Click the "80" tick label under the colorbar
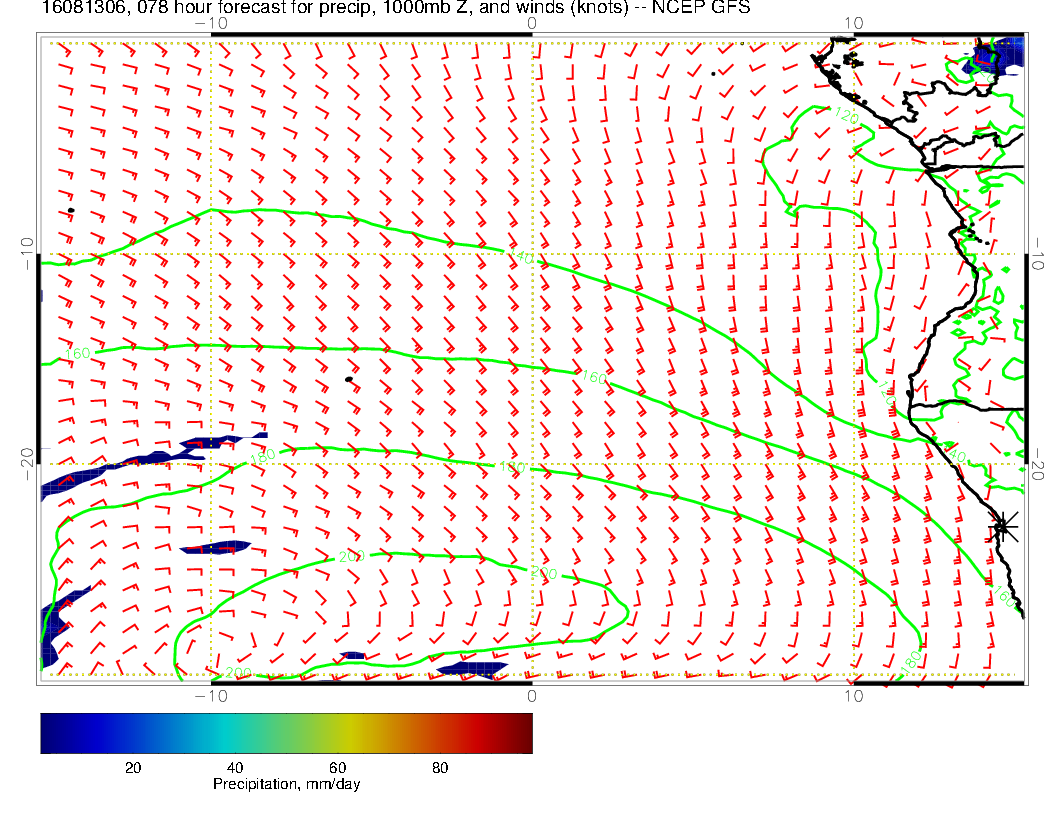This screenshot has height=816, width=1056. (440, 768)
